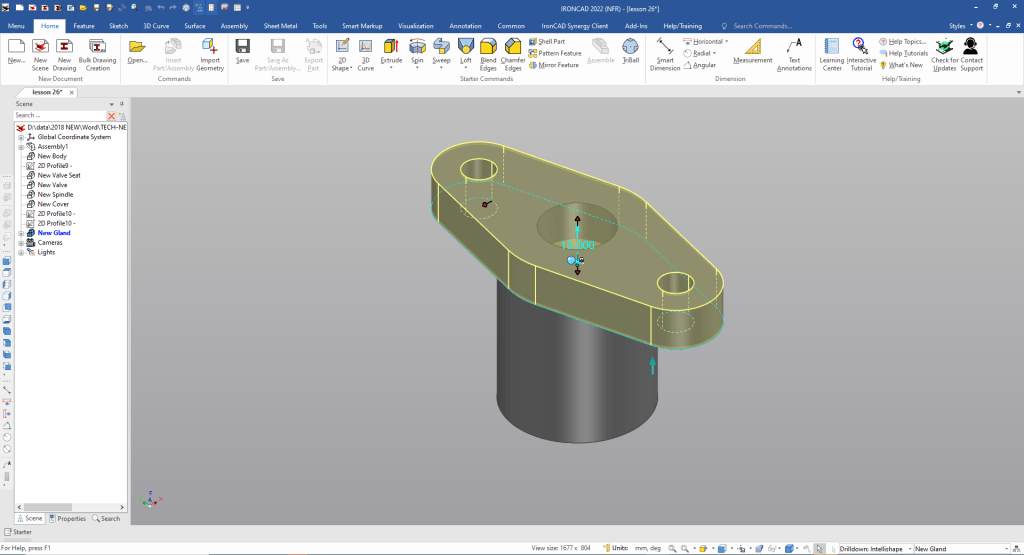The image size is (1024, 555).
Task: Toggle the Scene panel pin
Action: (x=122, y=104)
